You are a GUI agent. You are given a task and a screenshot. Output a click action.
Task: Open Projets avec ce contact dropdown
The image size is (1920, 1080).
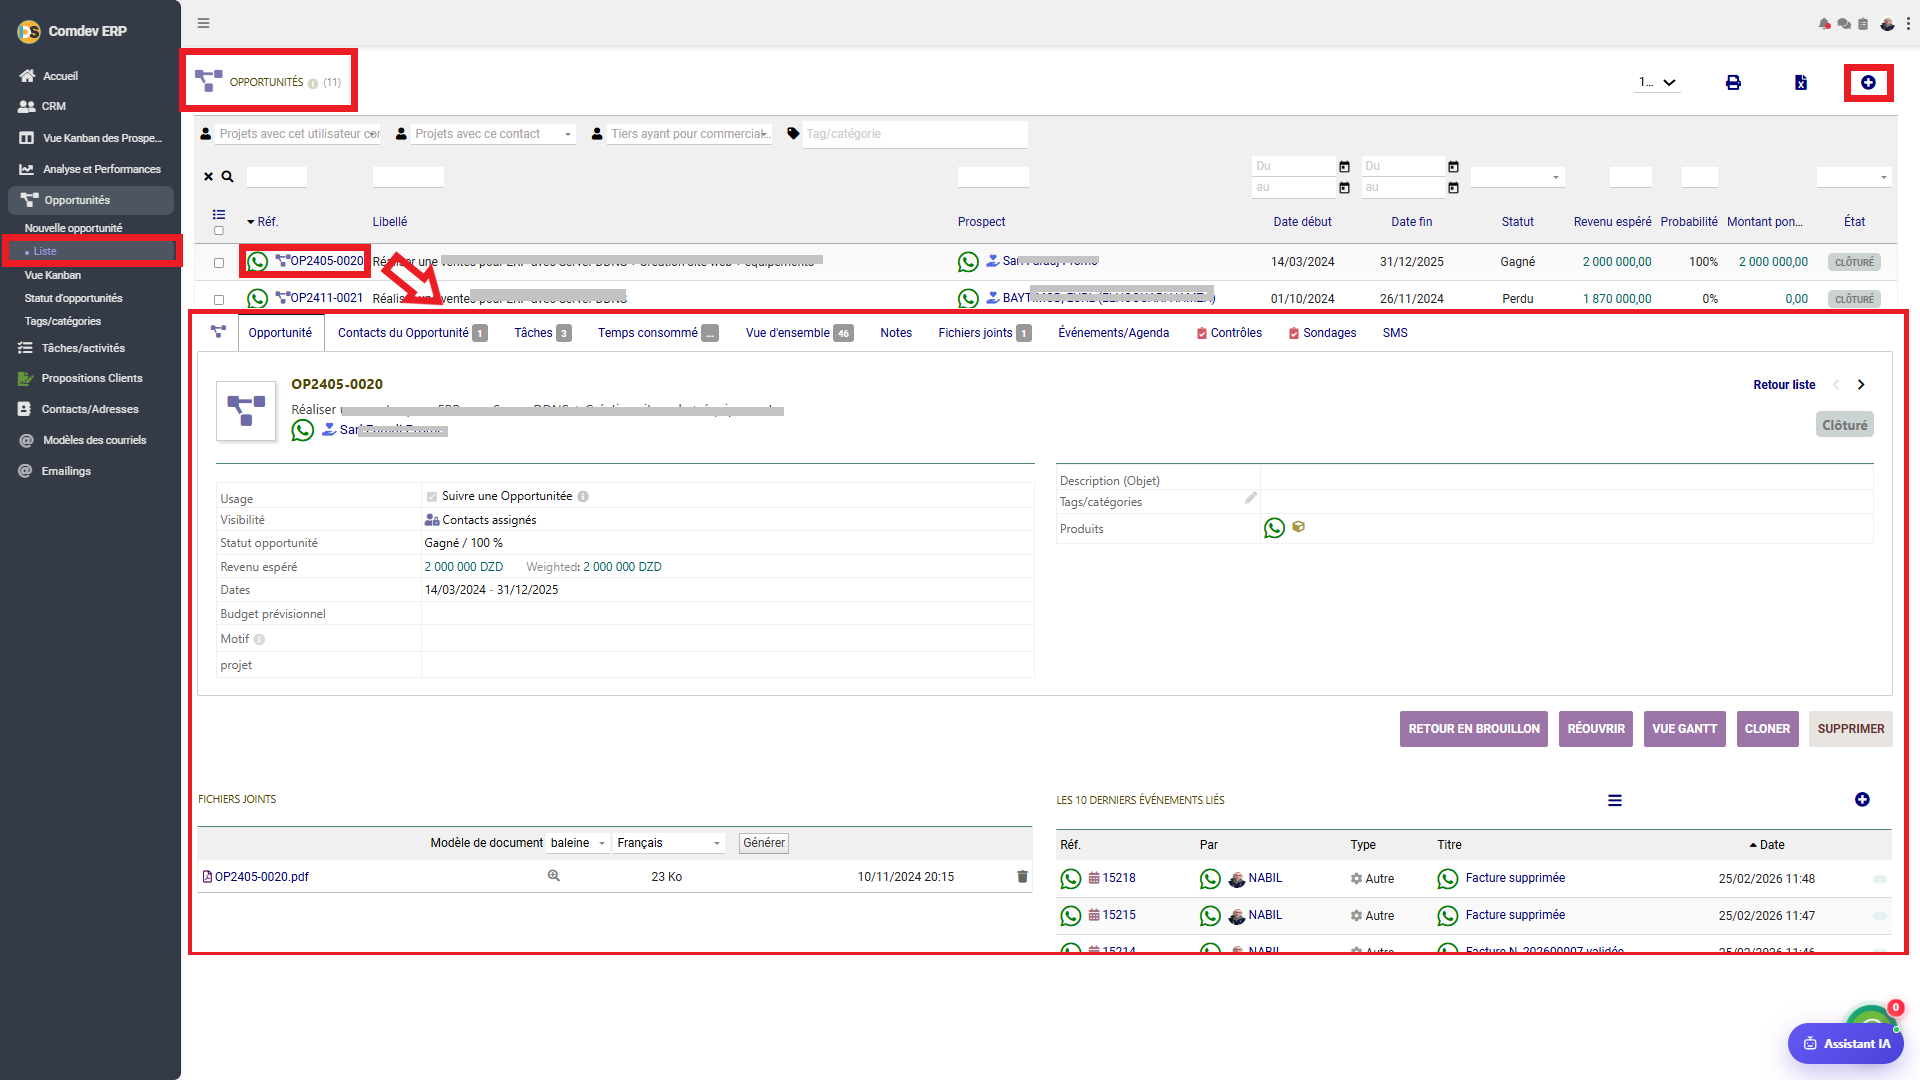click(x=493, y=134)
